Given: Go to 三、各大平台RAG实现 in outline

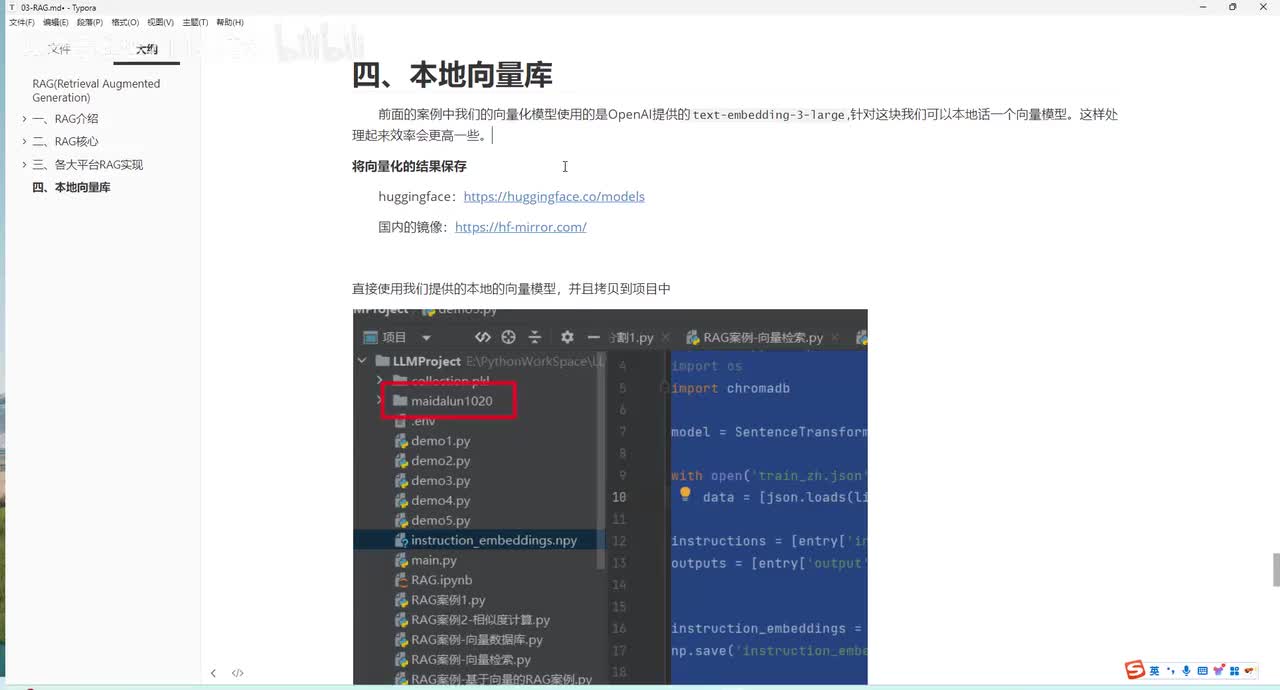Looking at the screenshot, I should [x=88, y=165].
